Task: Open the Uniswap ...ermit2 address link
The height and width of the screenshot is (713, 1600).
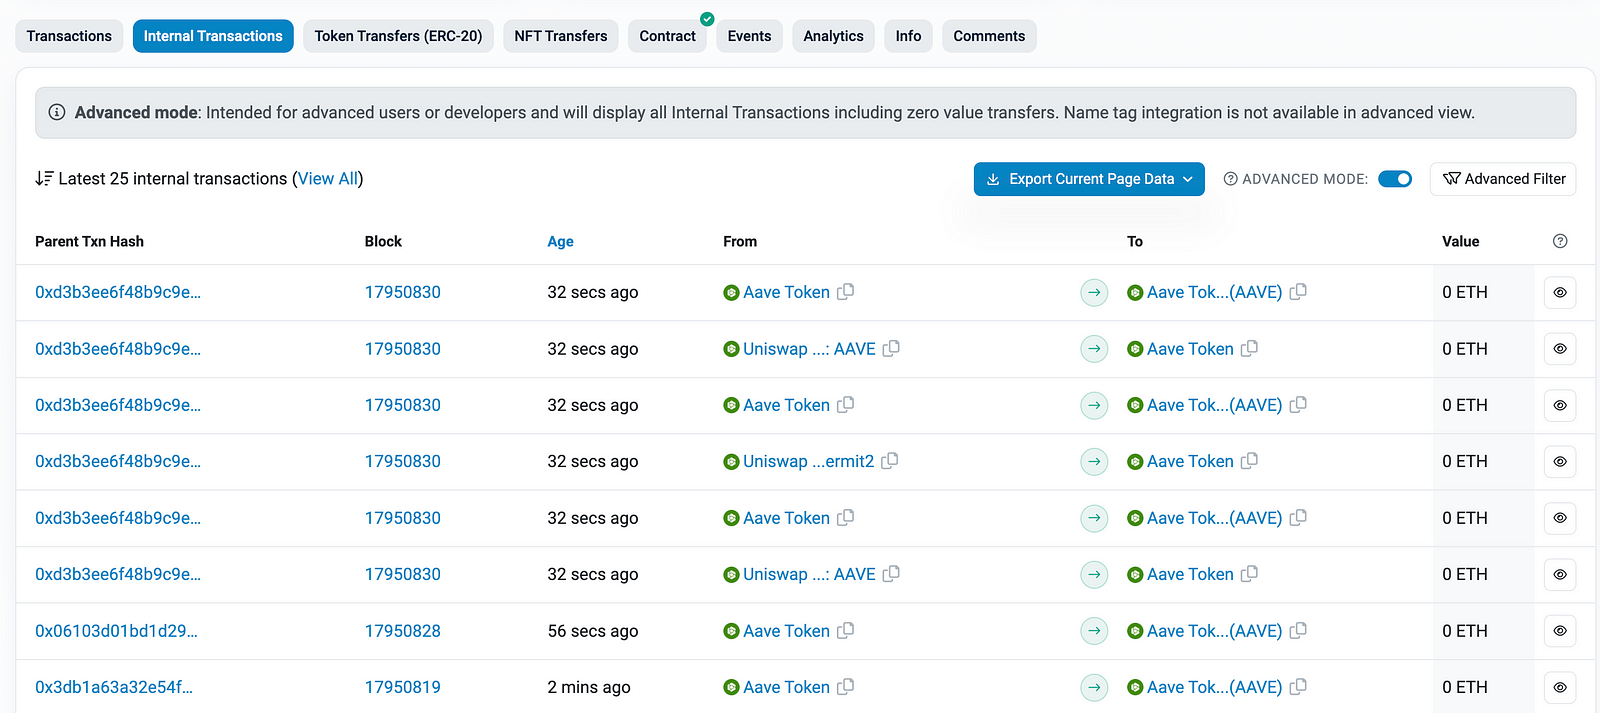Action: pyautogui.click(x=808, y=462)
